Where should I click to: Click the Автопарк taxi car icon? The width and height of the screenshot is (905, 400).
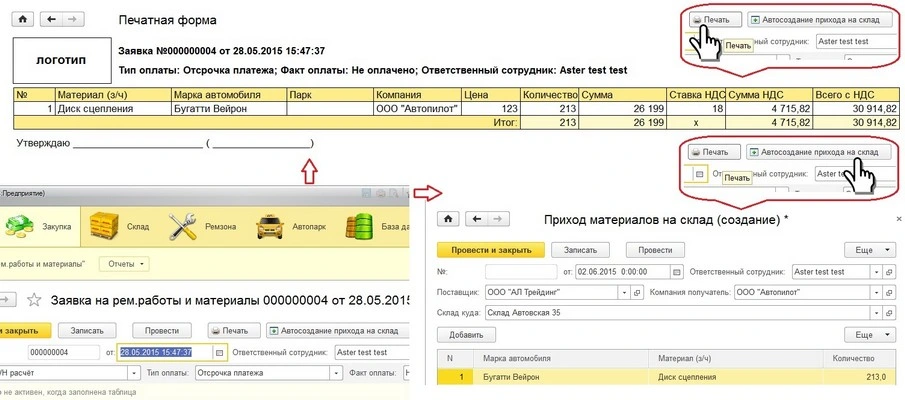click(x=268, y=226)
